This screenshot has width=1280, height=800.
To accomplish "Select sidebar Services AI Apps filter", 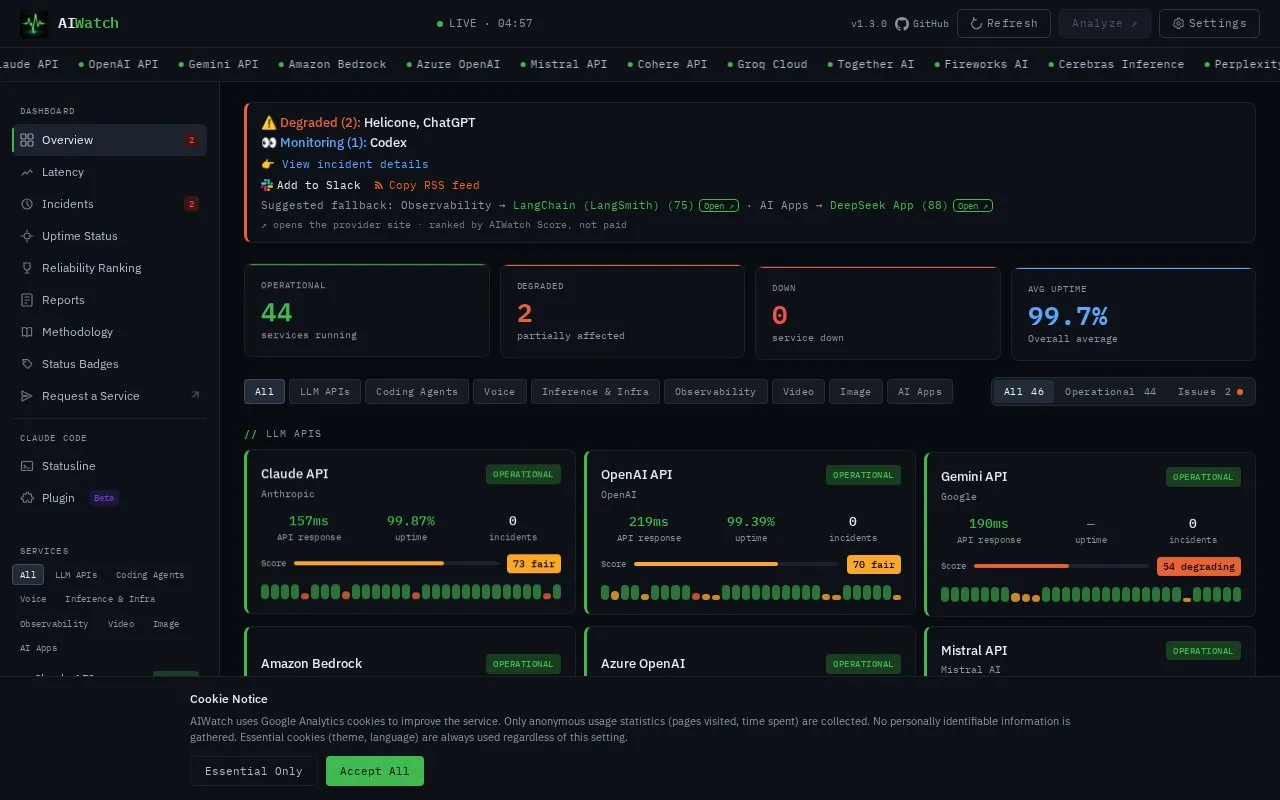I will [x=39, y=648].
